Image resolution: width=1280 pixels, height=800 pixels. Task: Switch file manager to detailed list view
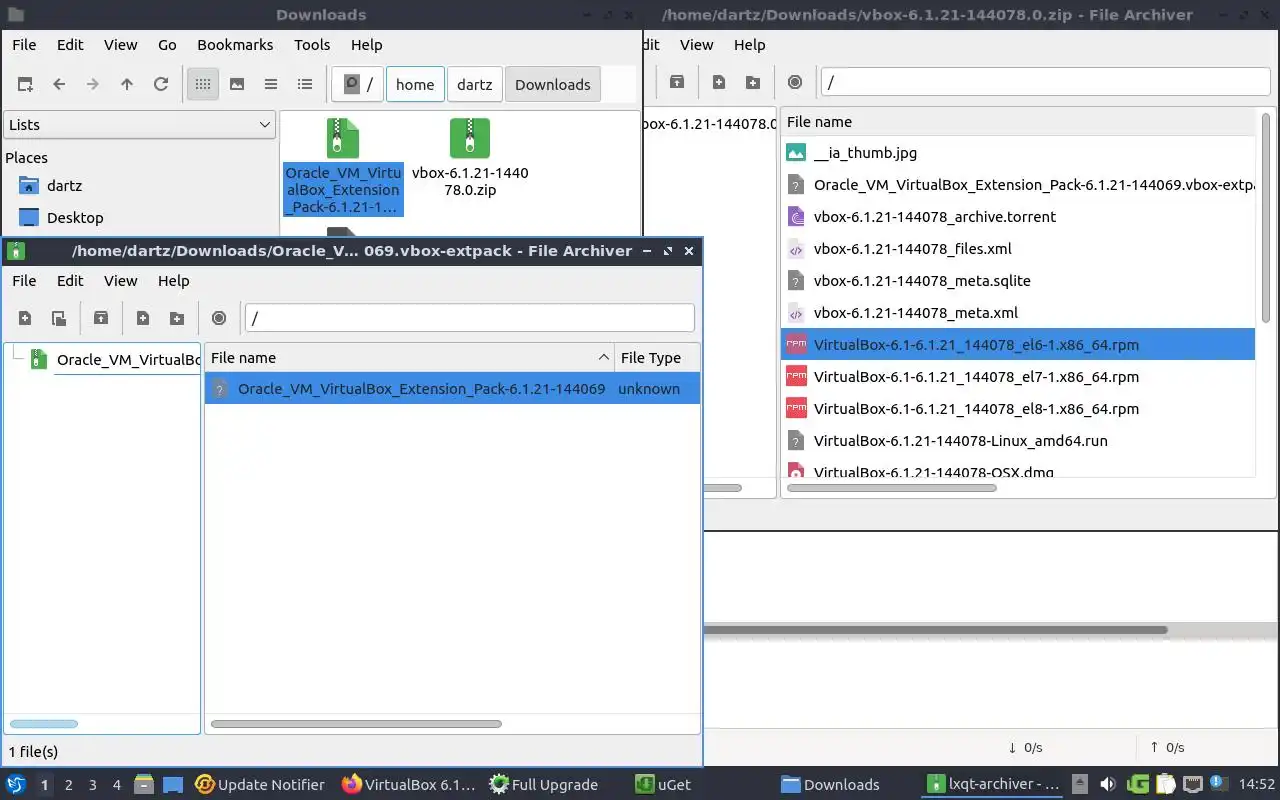pyautogui.click(x=305, y=85)
